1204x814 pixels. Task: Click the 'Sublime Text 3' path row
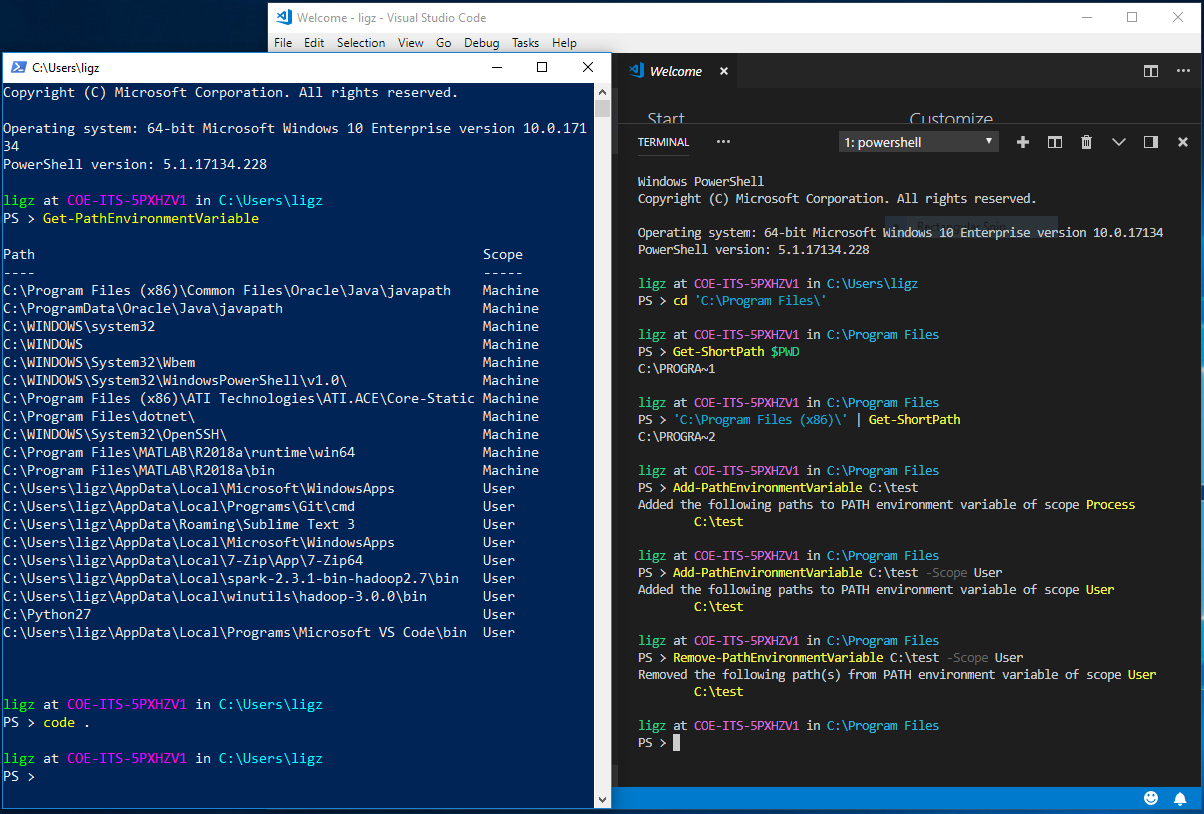tap(179, 524)
